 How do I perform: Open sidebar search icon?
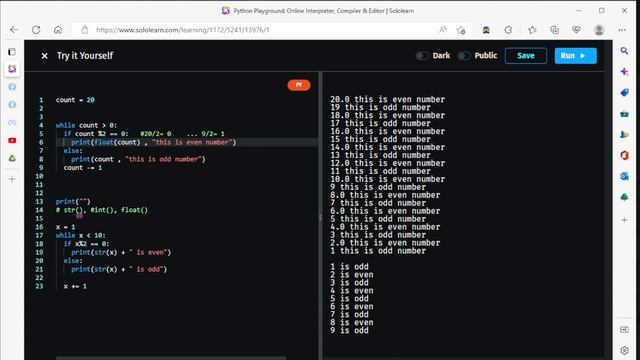click(624, 51)
